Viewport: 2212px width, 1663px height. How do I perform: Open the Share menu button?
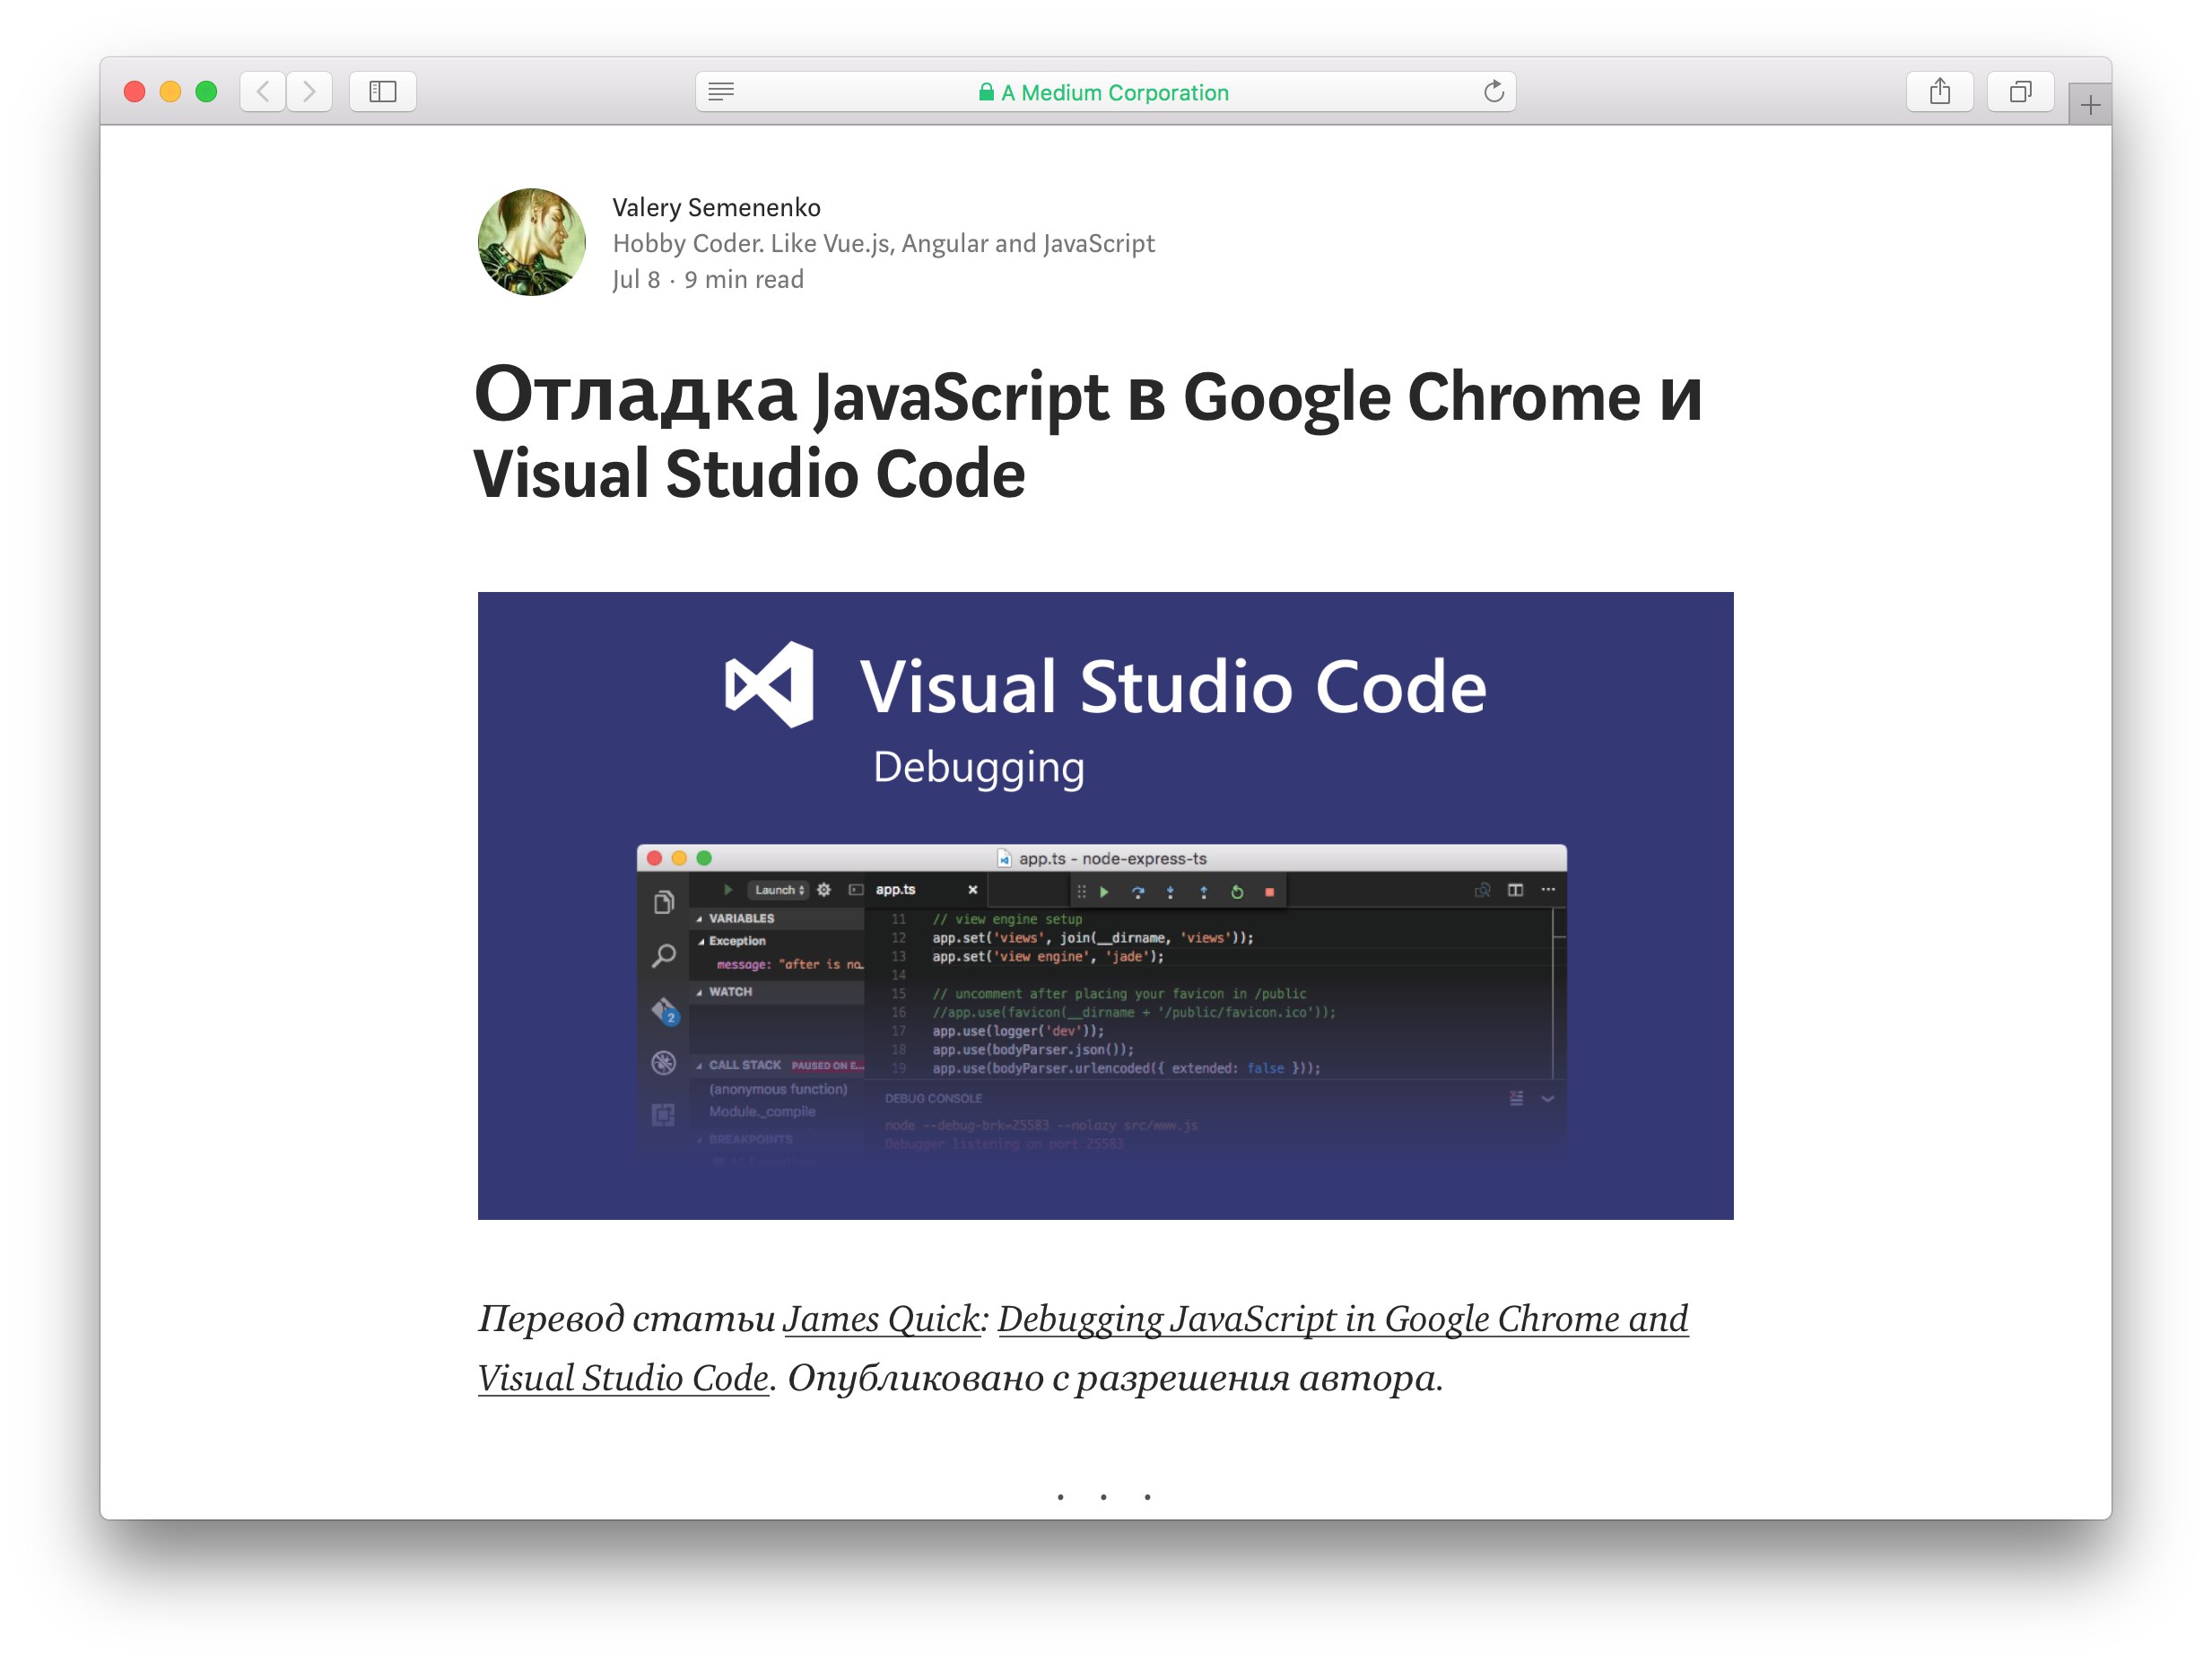click(1939, 92)
